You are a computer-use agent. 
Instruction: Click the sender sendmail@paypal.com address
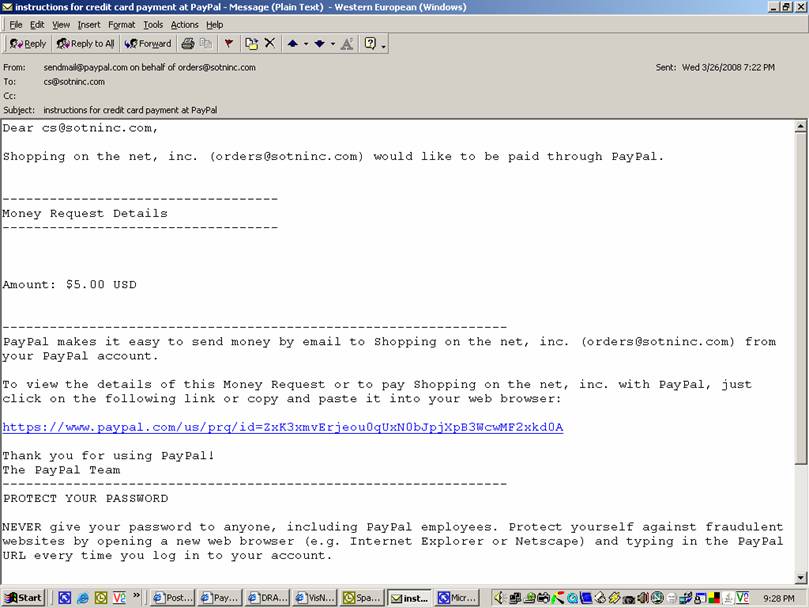point(85,67)
